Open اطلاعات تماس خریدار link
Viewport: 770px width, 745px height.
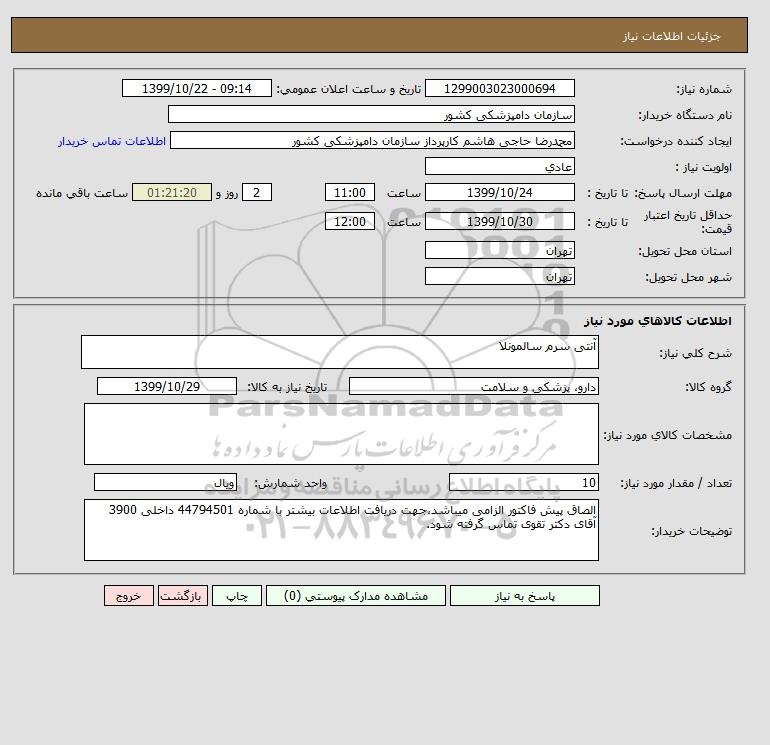112,141
